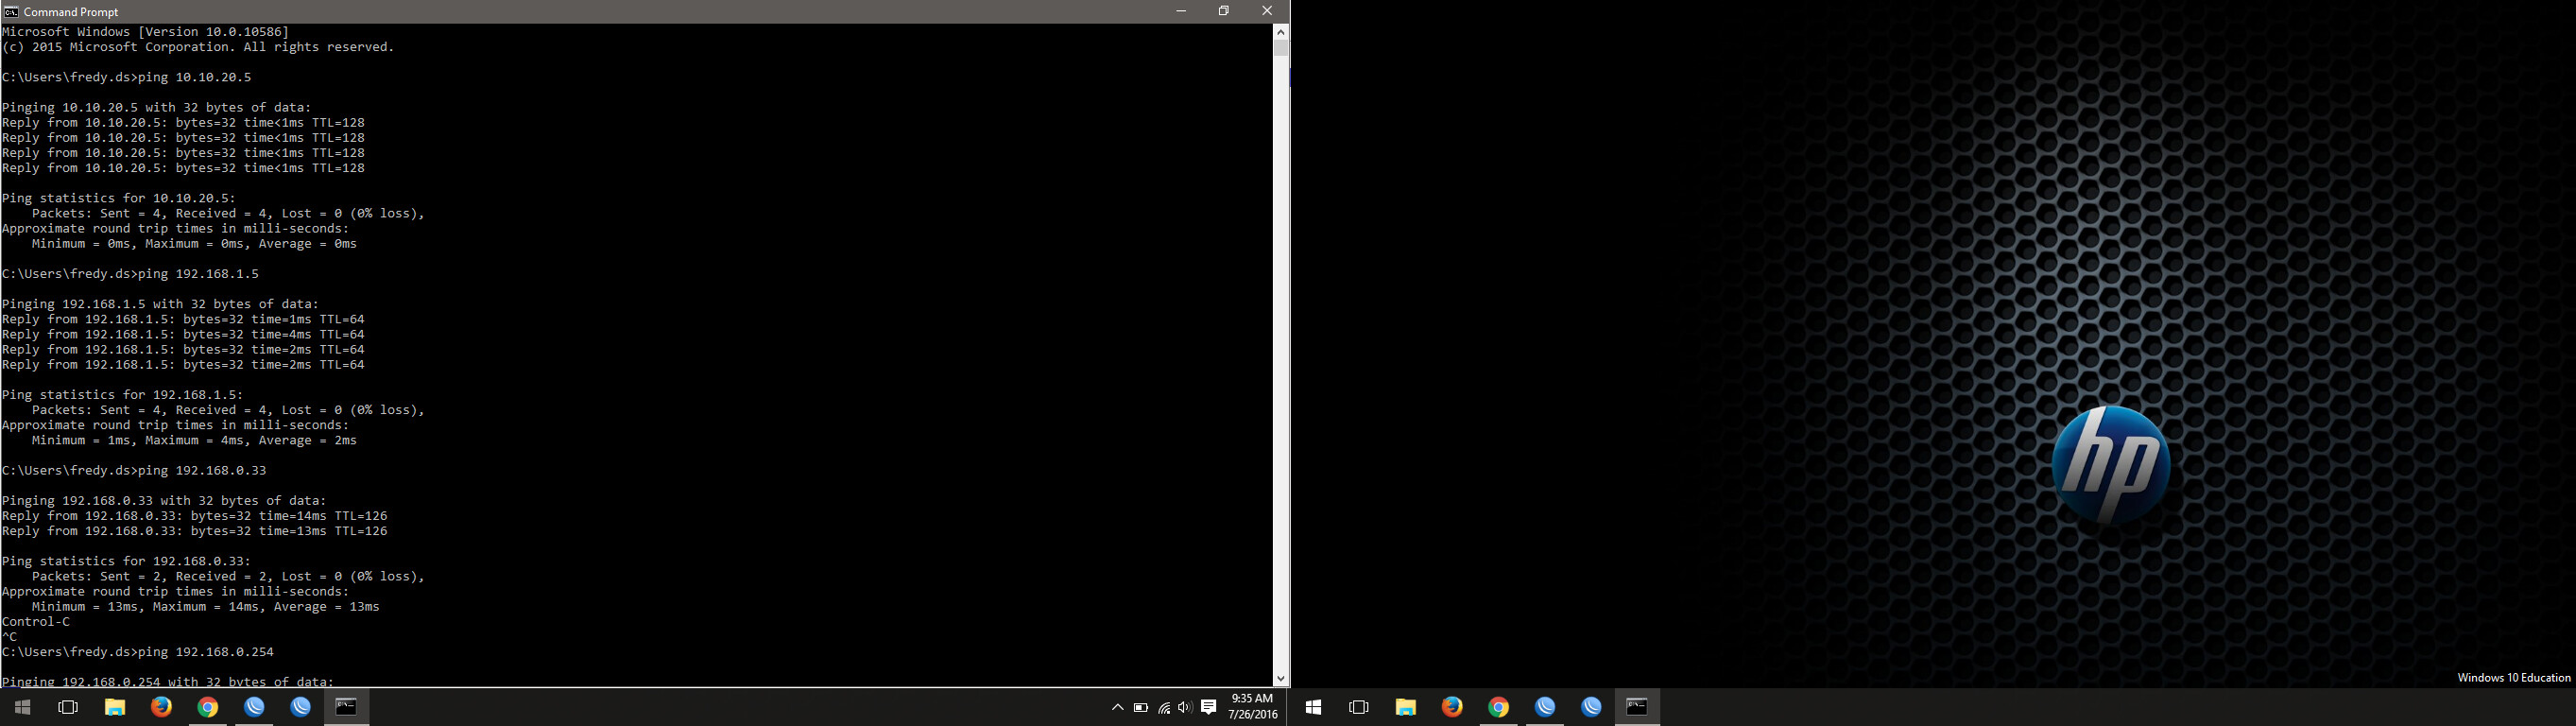Click 'Pinging 10.10.20.5 with 32 bytes' line
Viewport: 2576px width, 726px height.
pos(157,107)
